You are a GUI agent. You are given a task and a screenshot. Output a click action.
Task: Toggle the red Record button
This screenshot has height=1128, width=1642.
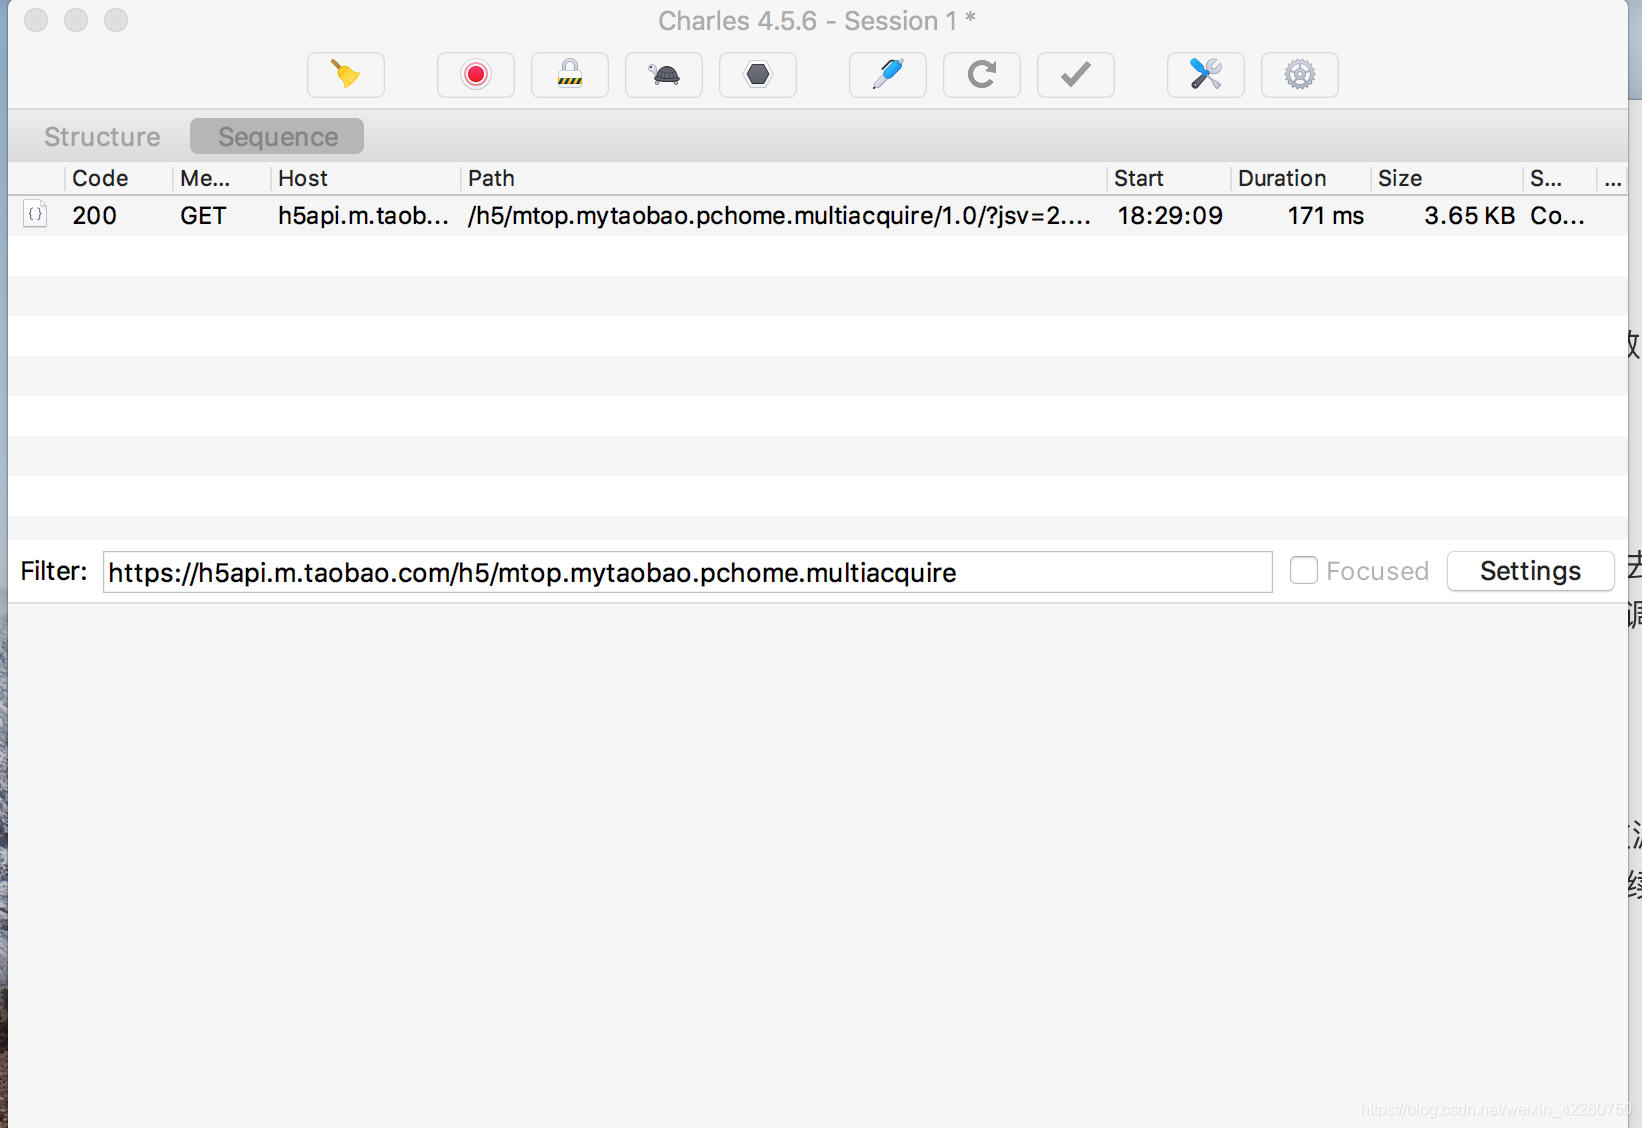476,75
